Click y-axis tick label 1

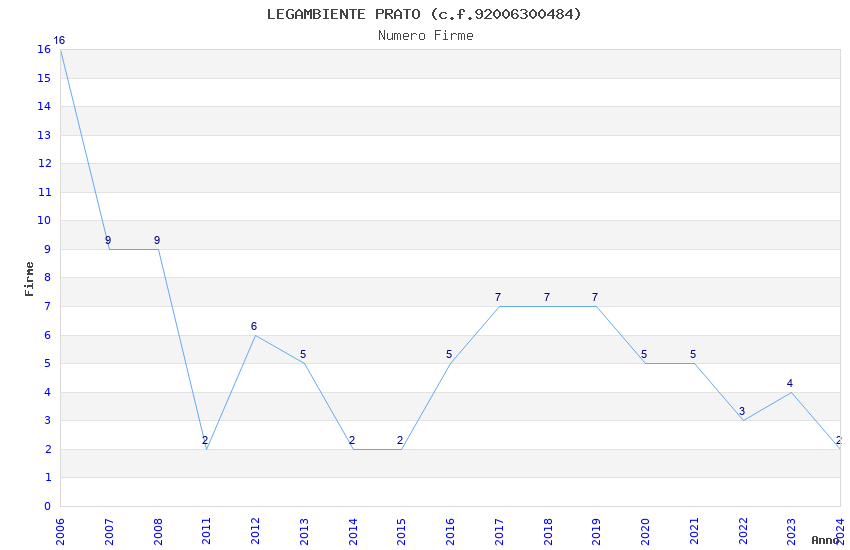pyautogui.click(x=48, y=477)
